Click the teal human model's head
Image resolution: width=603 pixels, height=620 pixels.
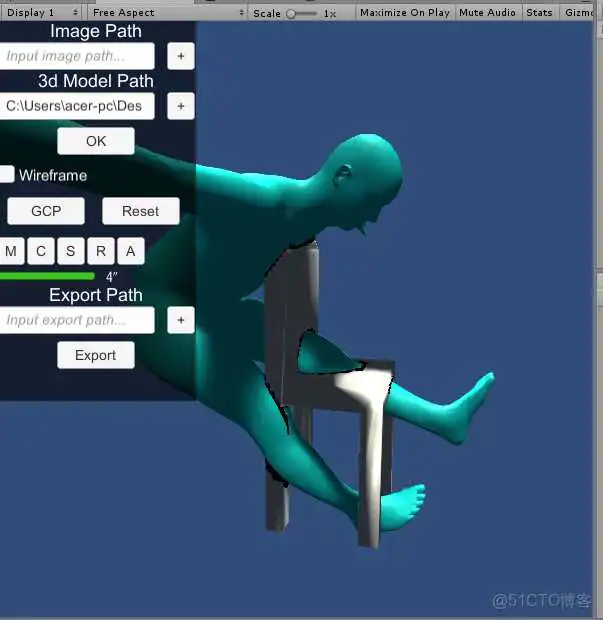pos(366,180)
